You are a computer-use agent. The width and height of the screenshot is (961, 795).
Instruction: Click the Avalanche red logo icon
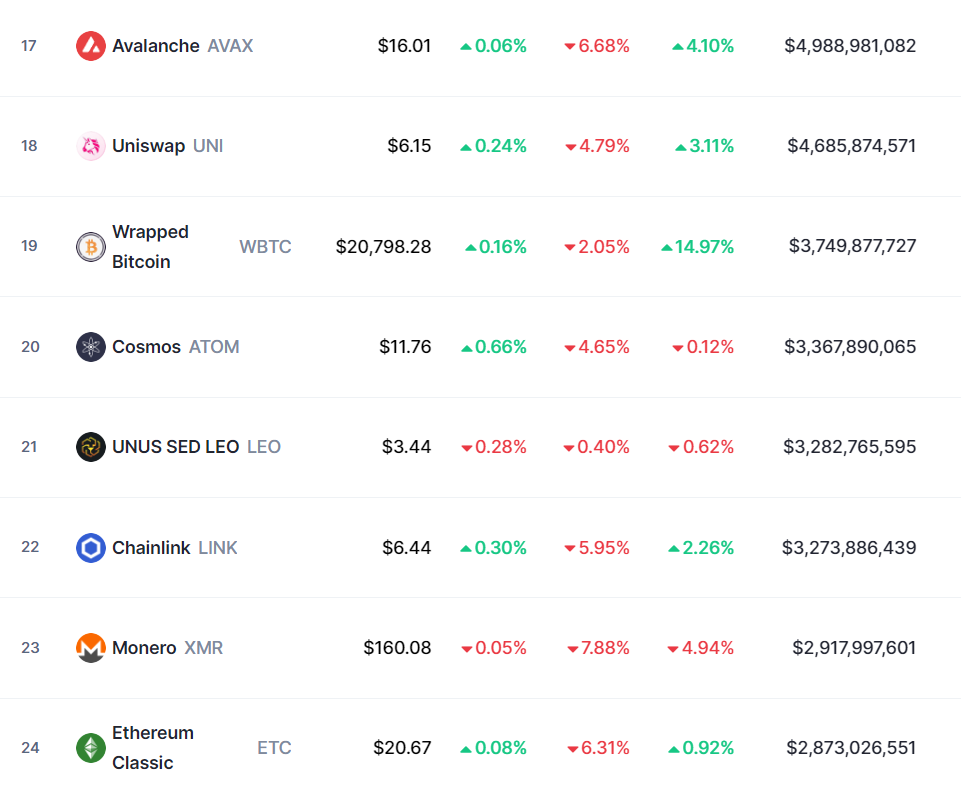[x=91, y=46]
